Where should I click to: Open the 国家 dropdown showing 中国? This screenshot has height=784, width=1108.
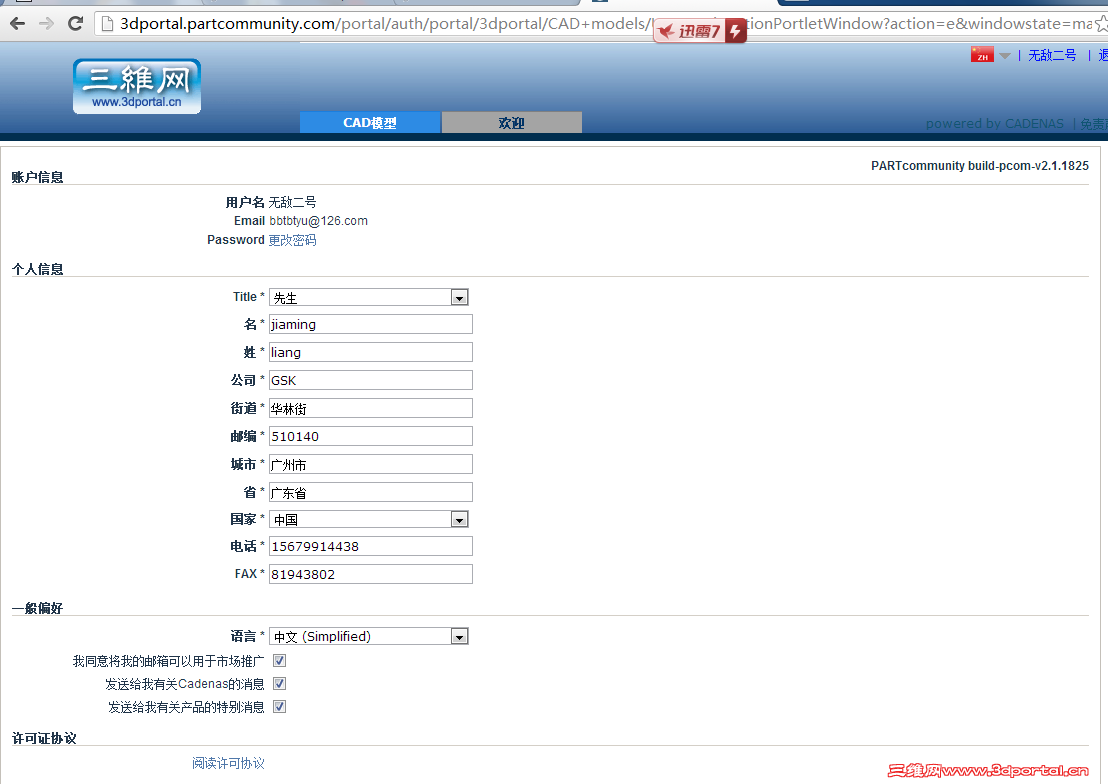pos(459,519)
